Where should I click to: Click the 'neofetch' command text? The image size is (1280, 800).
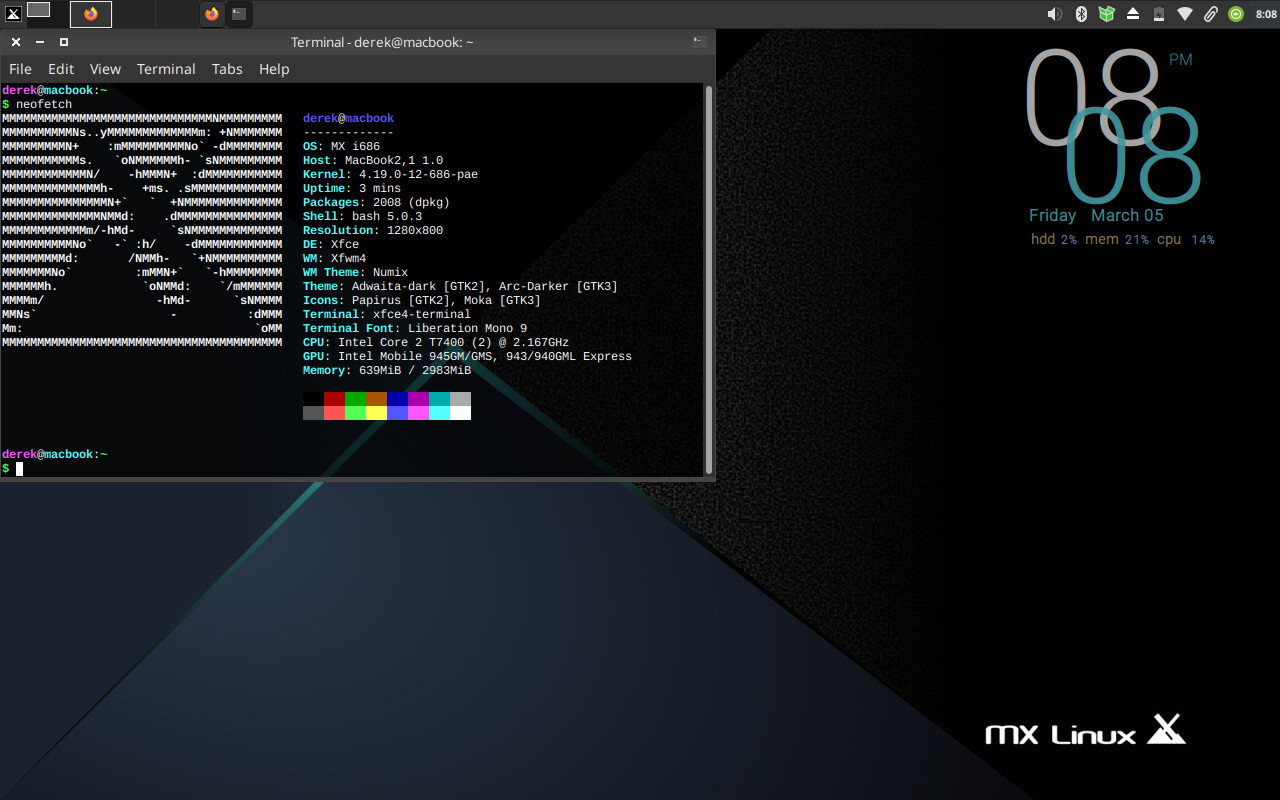(44, 104)
